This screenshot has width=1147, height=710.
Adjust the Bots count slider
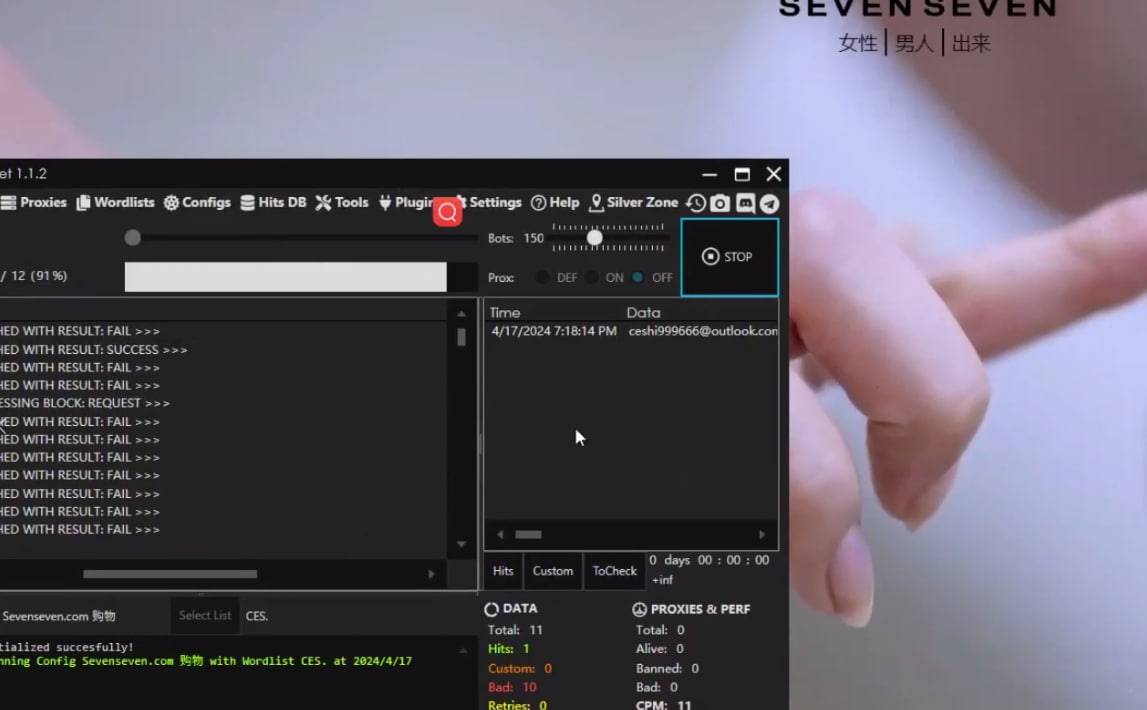[x=595, y=238]
